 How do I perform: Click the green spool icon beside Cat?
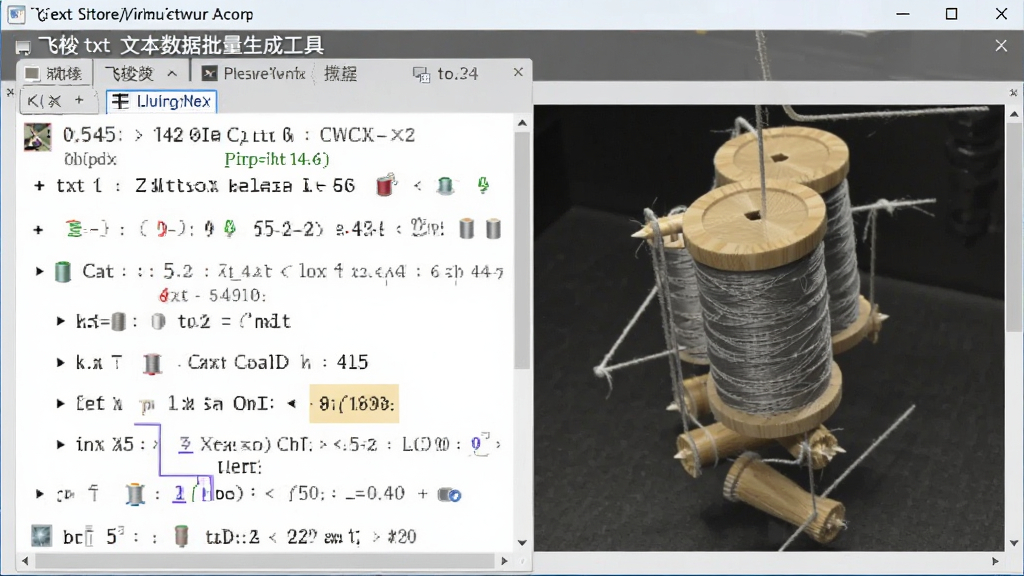point(63,272)
